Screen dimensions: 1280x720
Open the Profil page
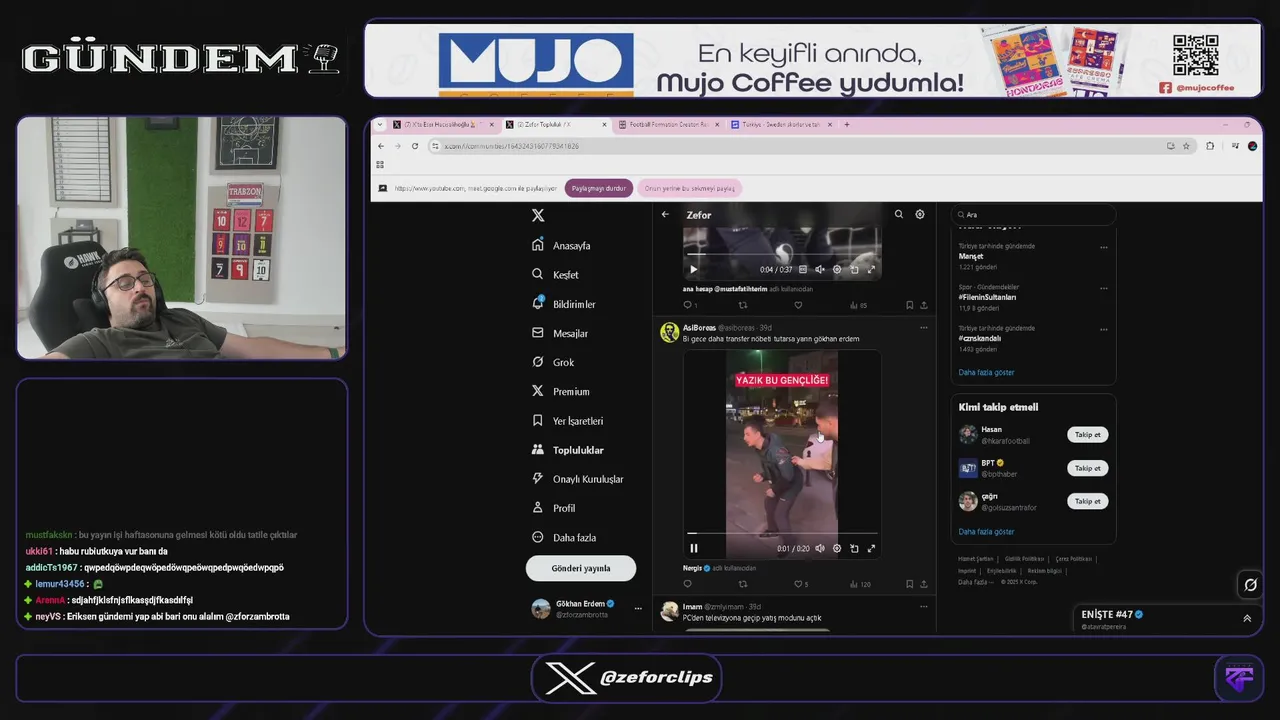click(553, 508)
